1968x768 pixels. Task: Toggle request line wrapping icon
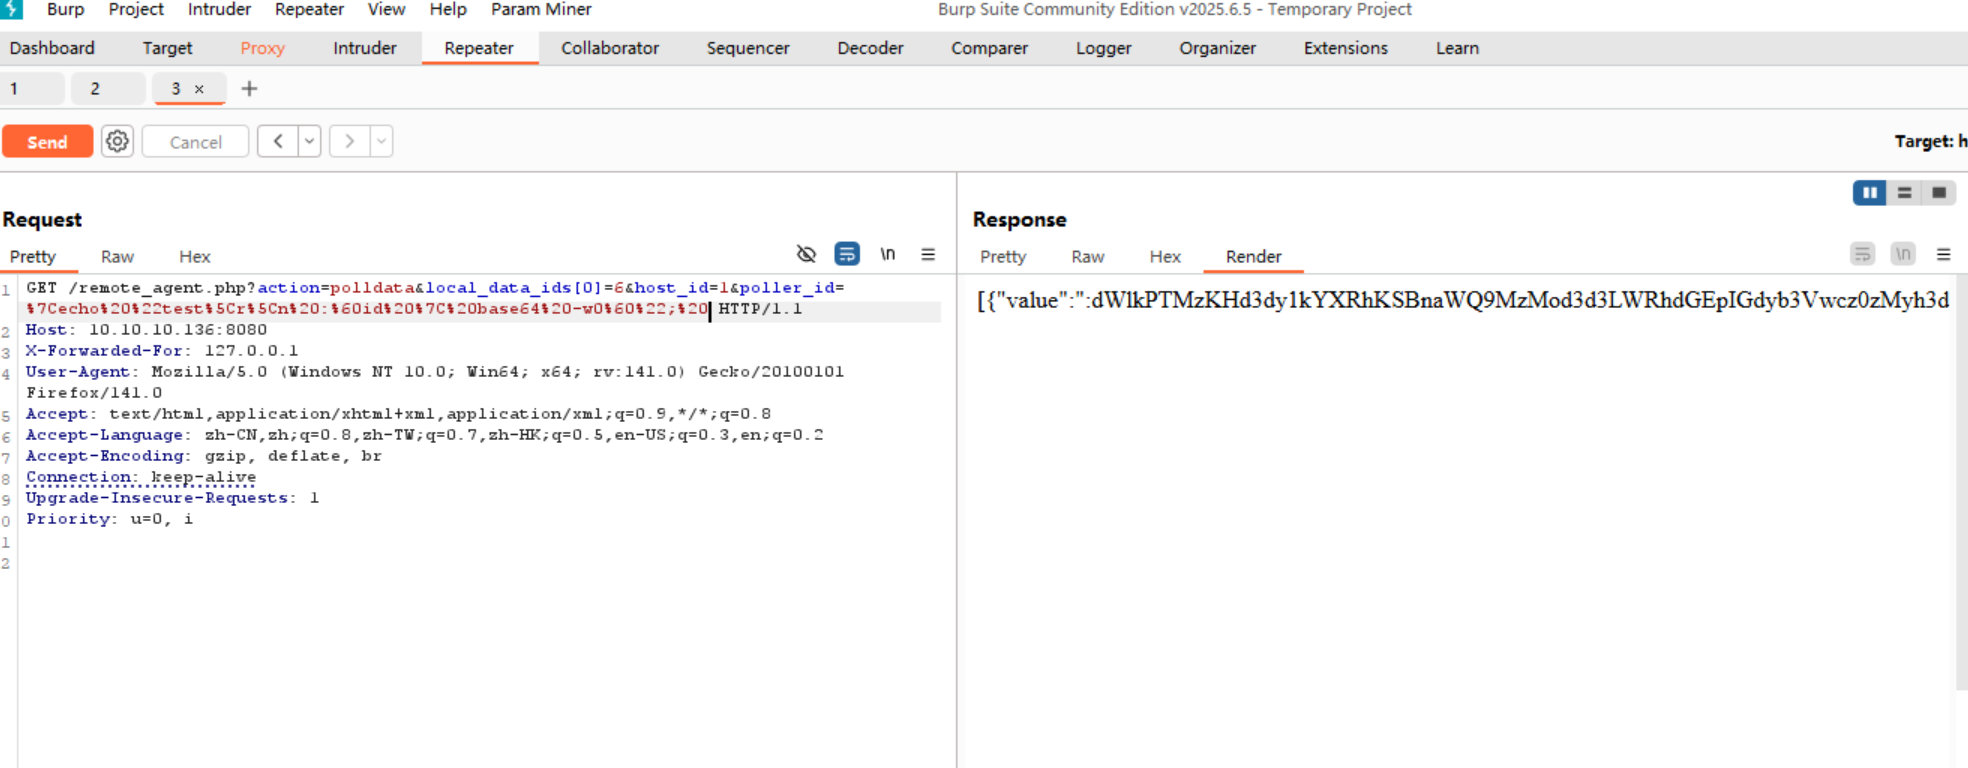pyautogui.click(x=847, y=254)
